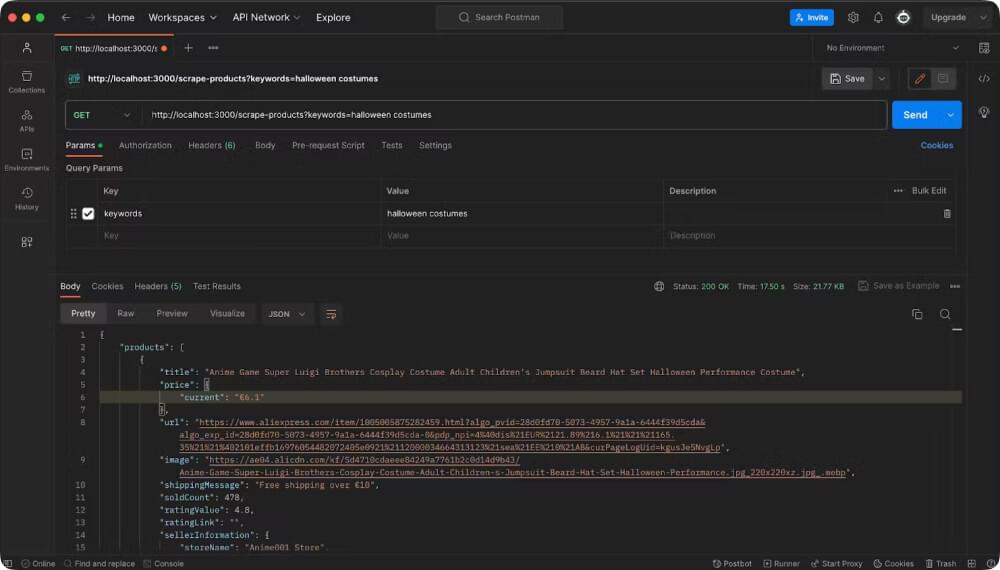Open Runner from the status bar
The image size is (1000, 570).
coord(781,564)
